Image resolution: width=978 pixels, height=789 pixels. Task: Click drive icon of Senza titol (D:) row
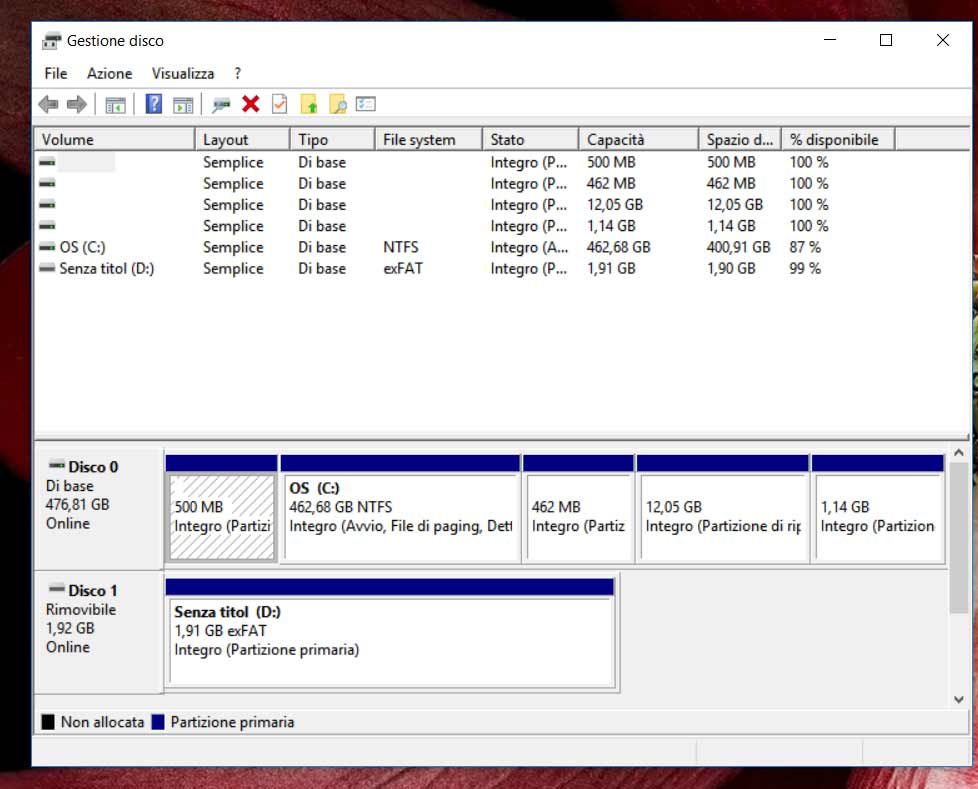pos(47,268)
